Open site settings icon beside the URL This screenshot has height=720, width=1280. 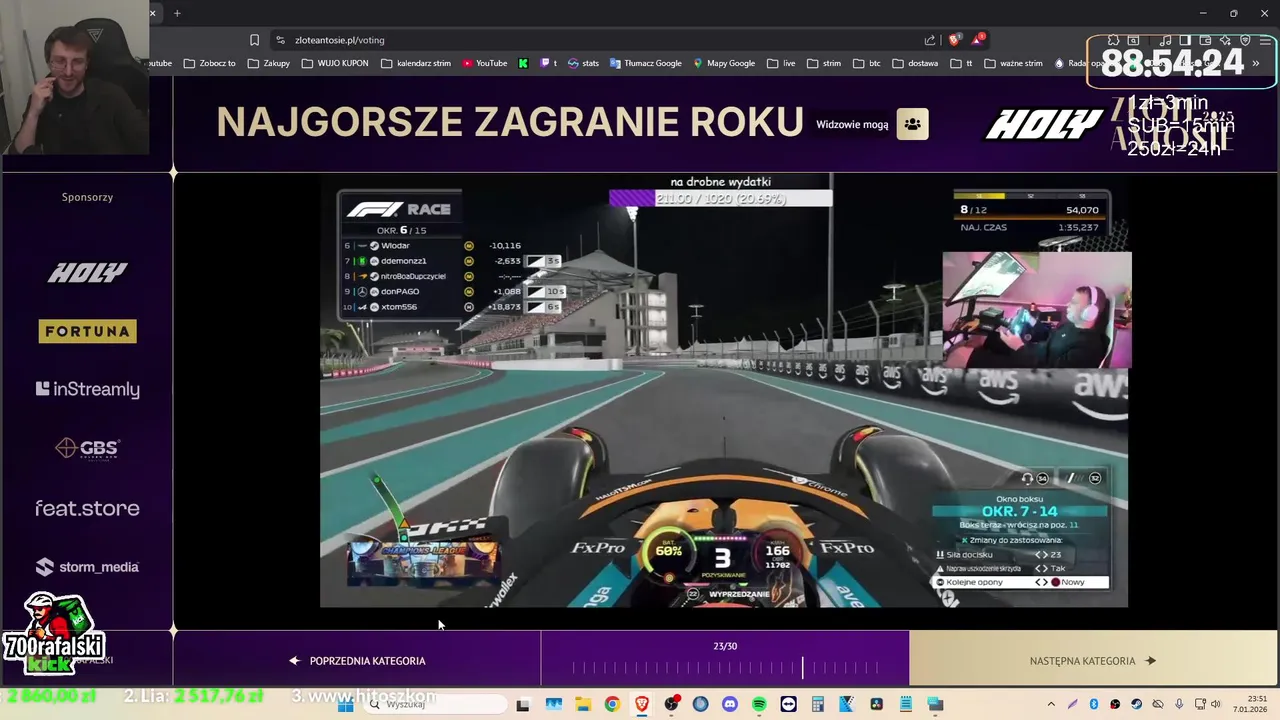tap(280, 40)
